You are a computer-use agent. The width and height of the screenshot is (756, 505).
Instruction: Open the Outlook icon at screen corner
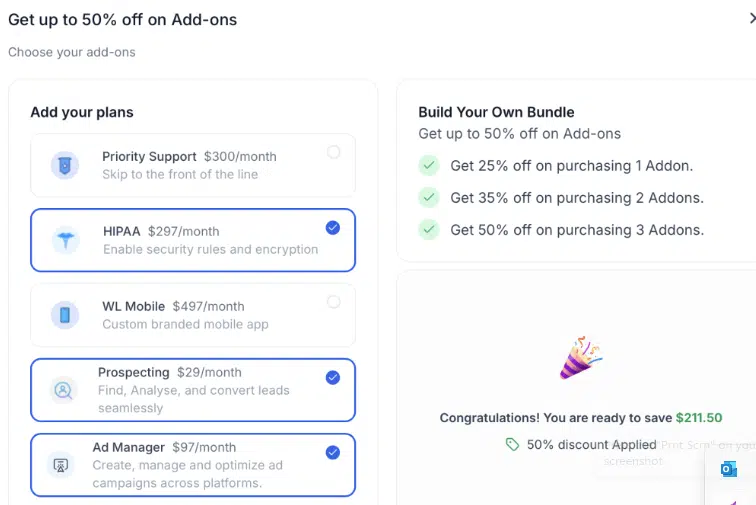(x=729, y=469)
